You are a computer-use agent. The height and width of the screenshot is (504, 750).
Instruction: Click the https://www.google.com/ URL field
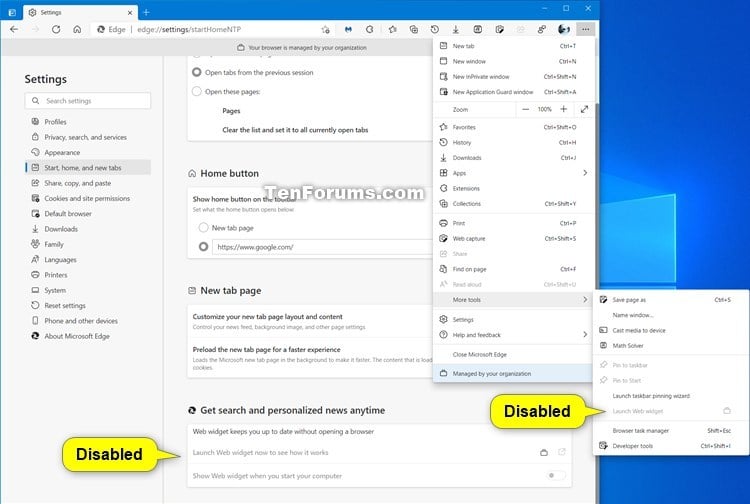(x=322, y=247)
